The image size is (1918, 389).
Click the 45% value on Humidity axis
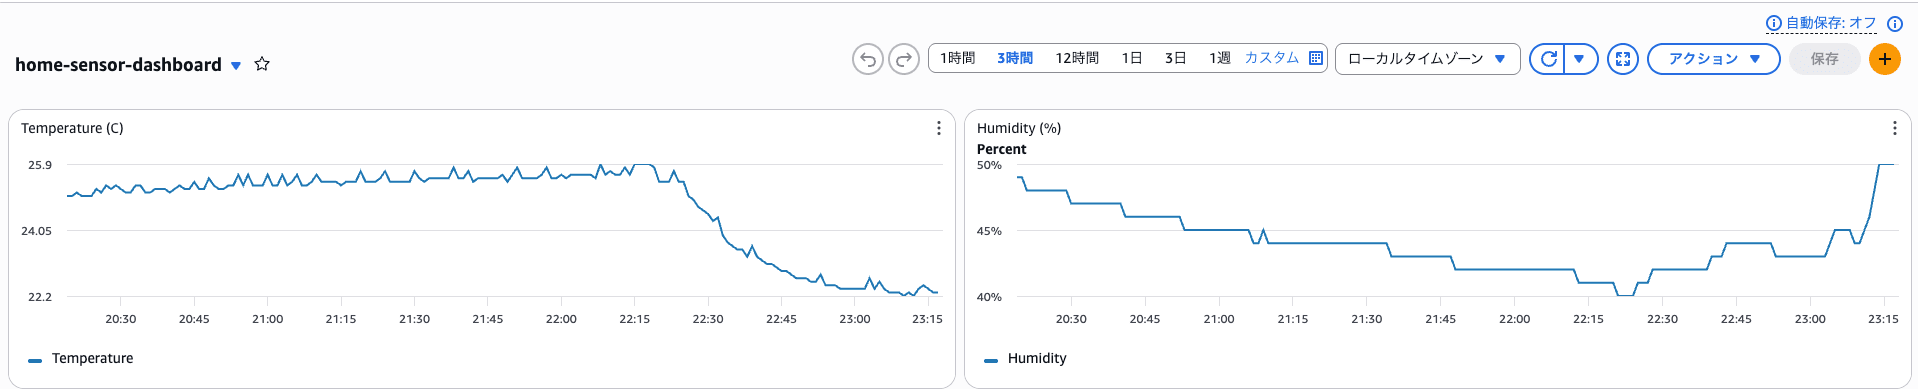click(x=989, y=231)
